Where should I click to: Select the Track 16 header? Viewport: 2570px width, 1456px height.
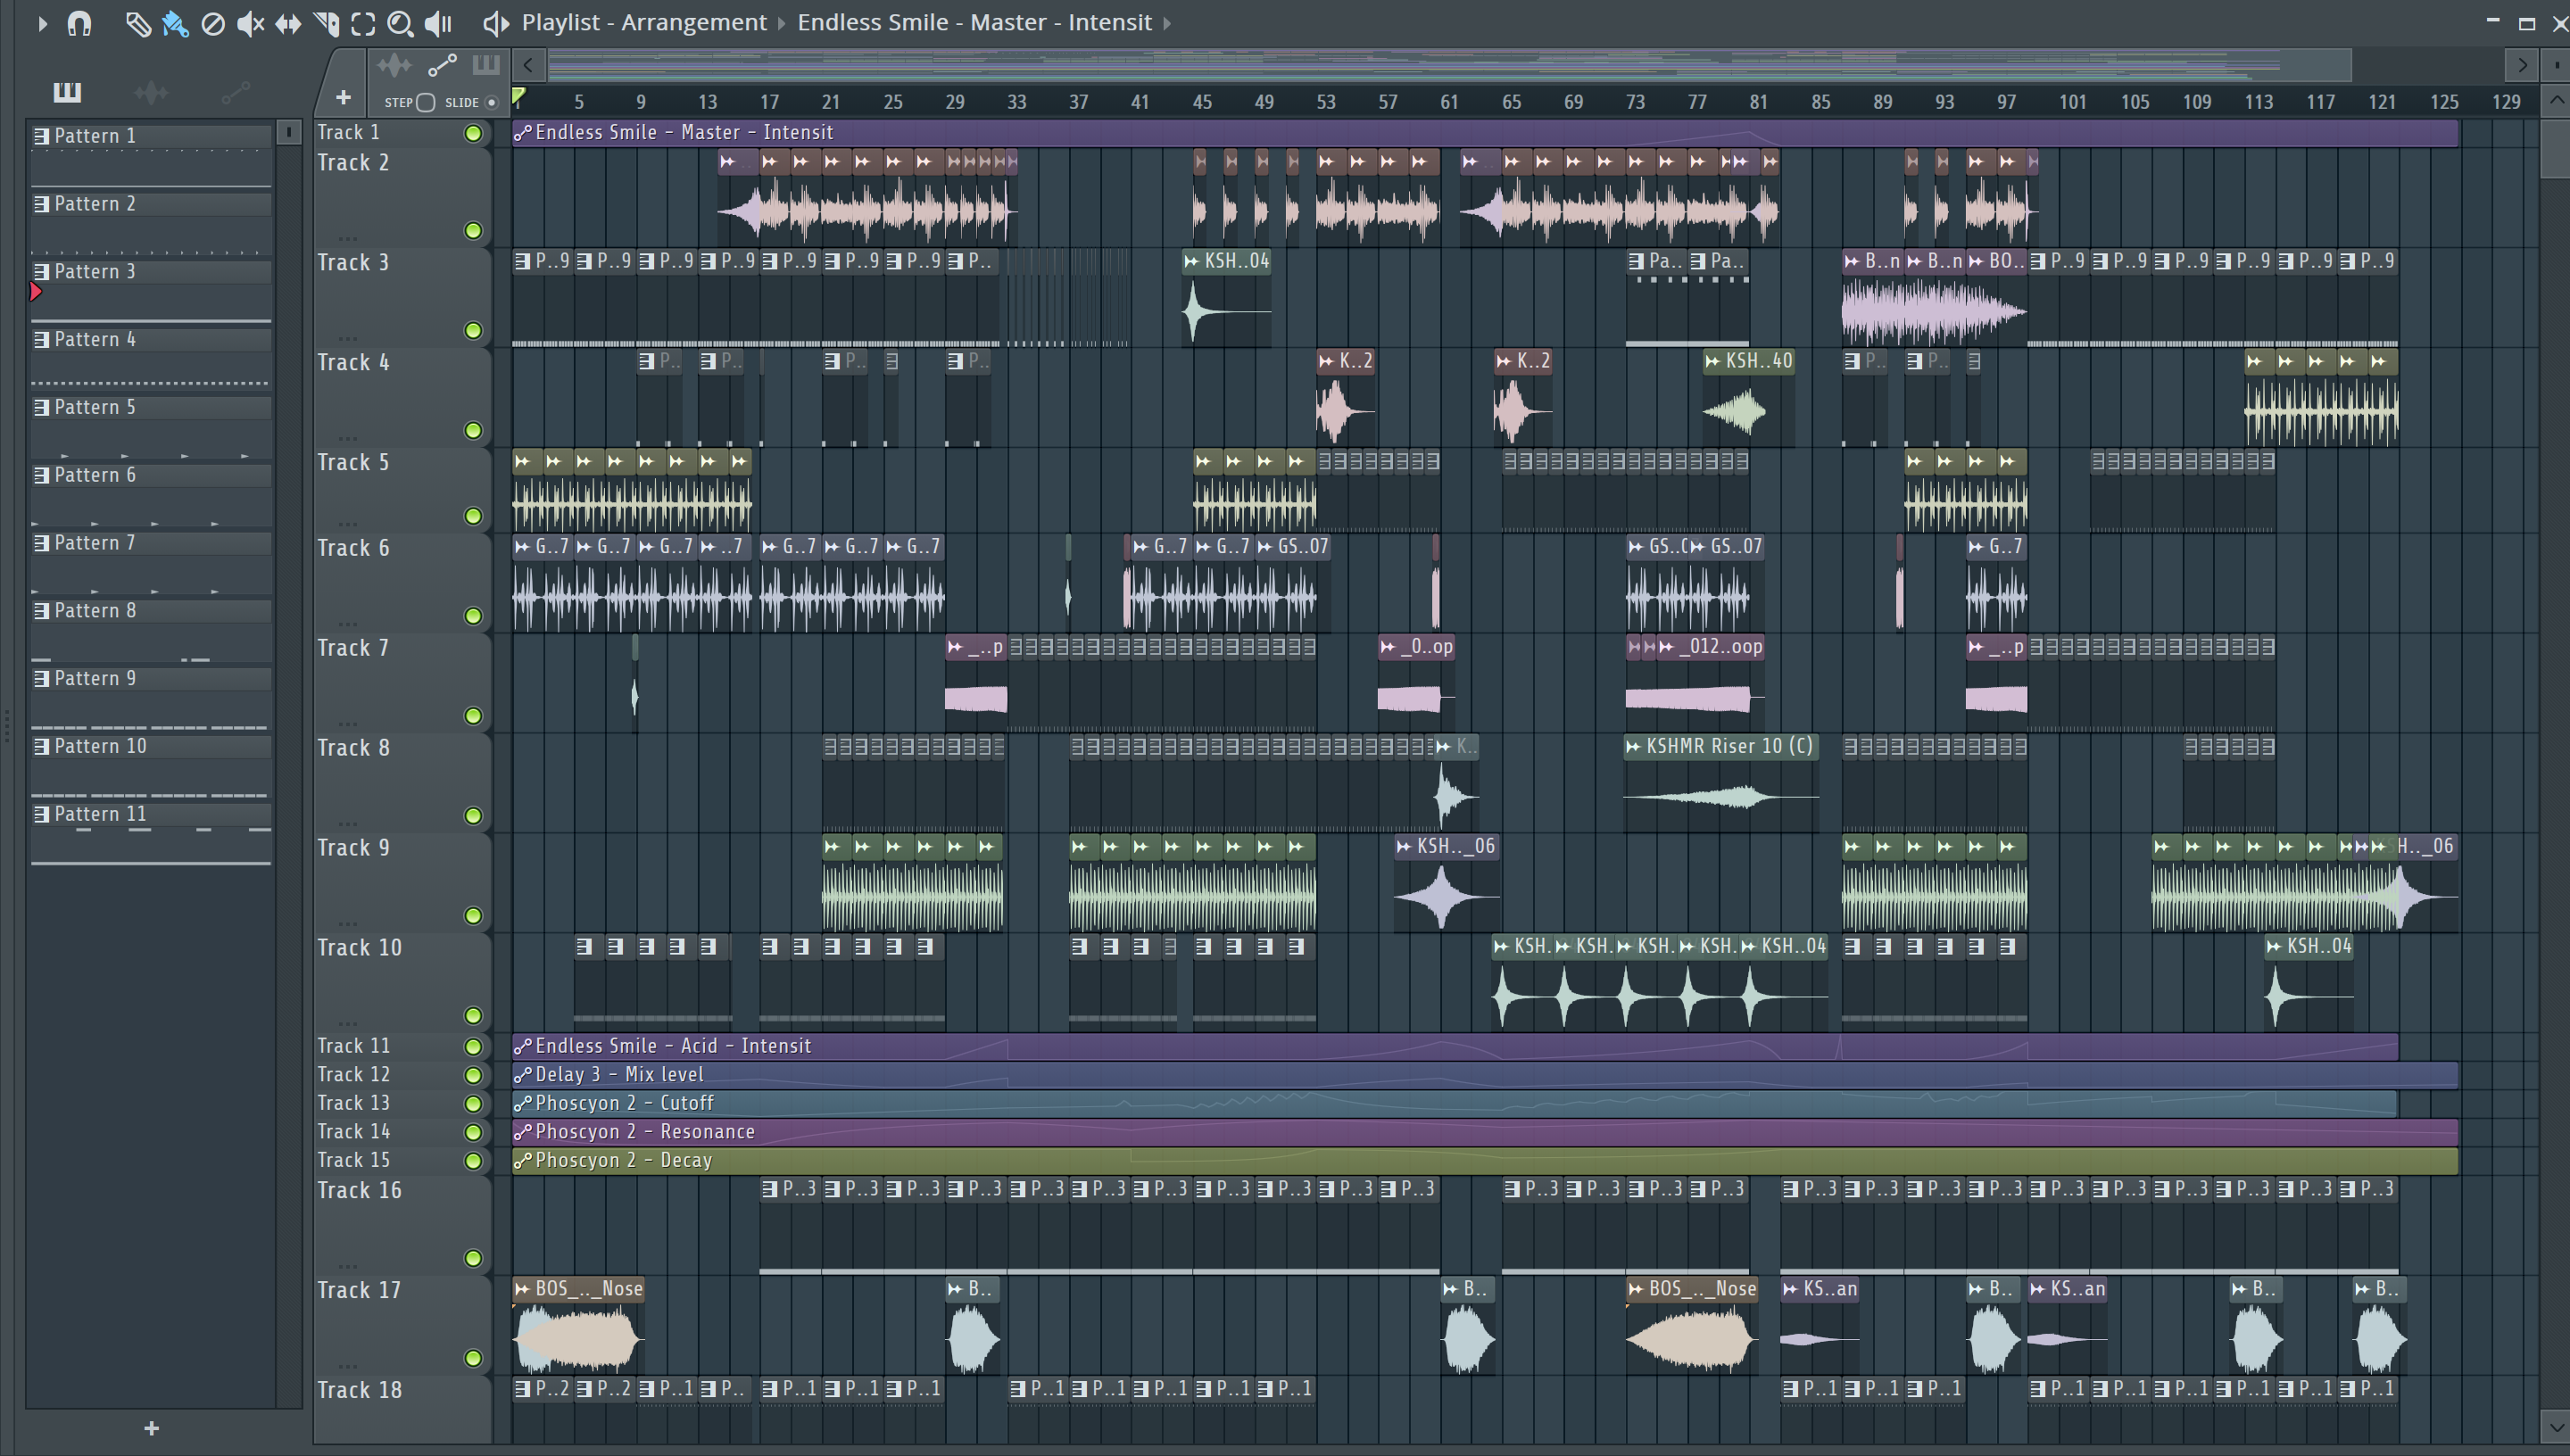coord(402,1225)
